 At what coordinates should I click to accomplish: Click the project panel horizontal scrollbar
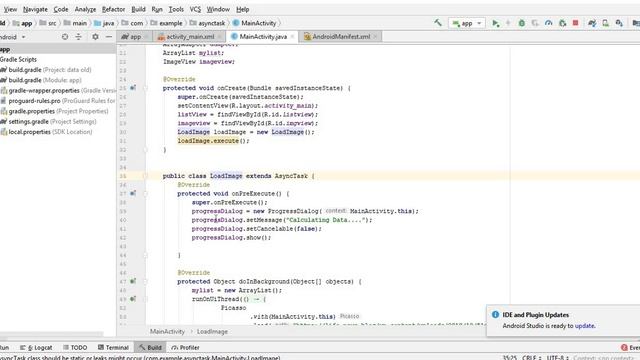click(51, 334)
